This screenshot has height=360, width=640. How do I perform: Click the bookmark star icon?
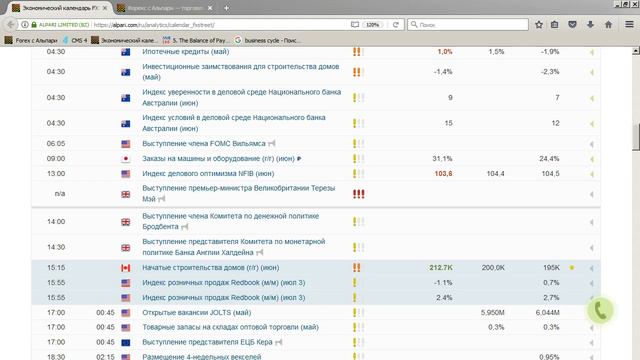(539, 25)
